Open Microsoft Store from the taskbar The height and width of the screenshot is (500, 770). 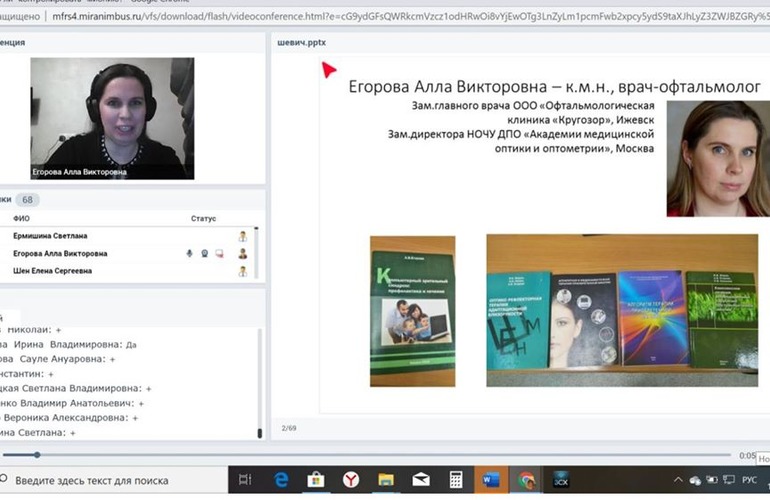316,479
